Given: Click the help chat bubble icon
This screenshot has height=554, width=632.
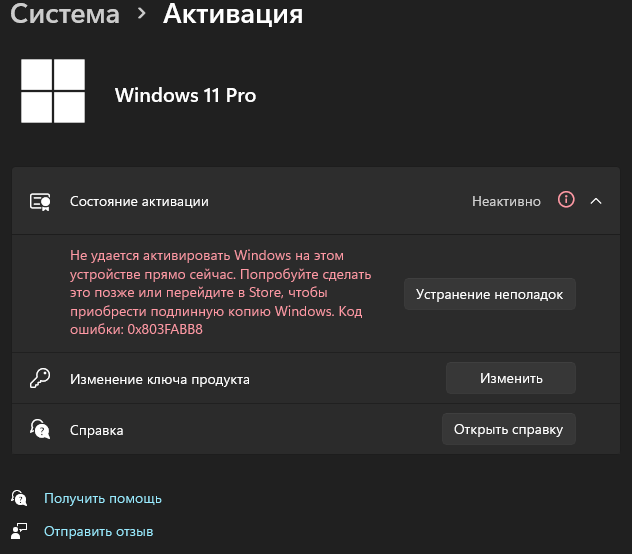Looking at the screenshot, I should [40, 430].
